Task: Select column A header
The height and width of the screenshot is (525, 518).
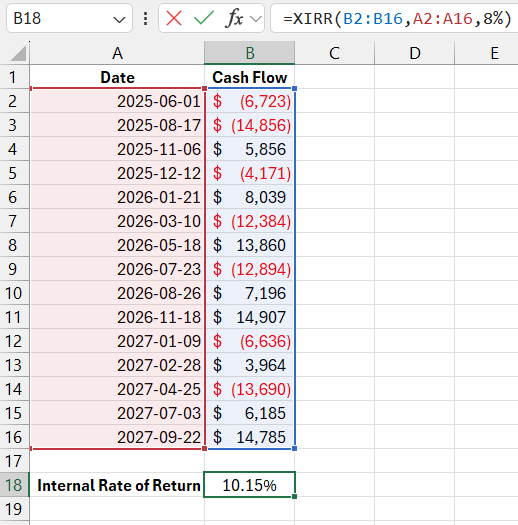Action: pyautogui.click(x=117, y=53)
